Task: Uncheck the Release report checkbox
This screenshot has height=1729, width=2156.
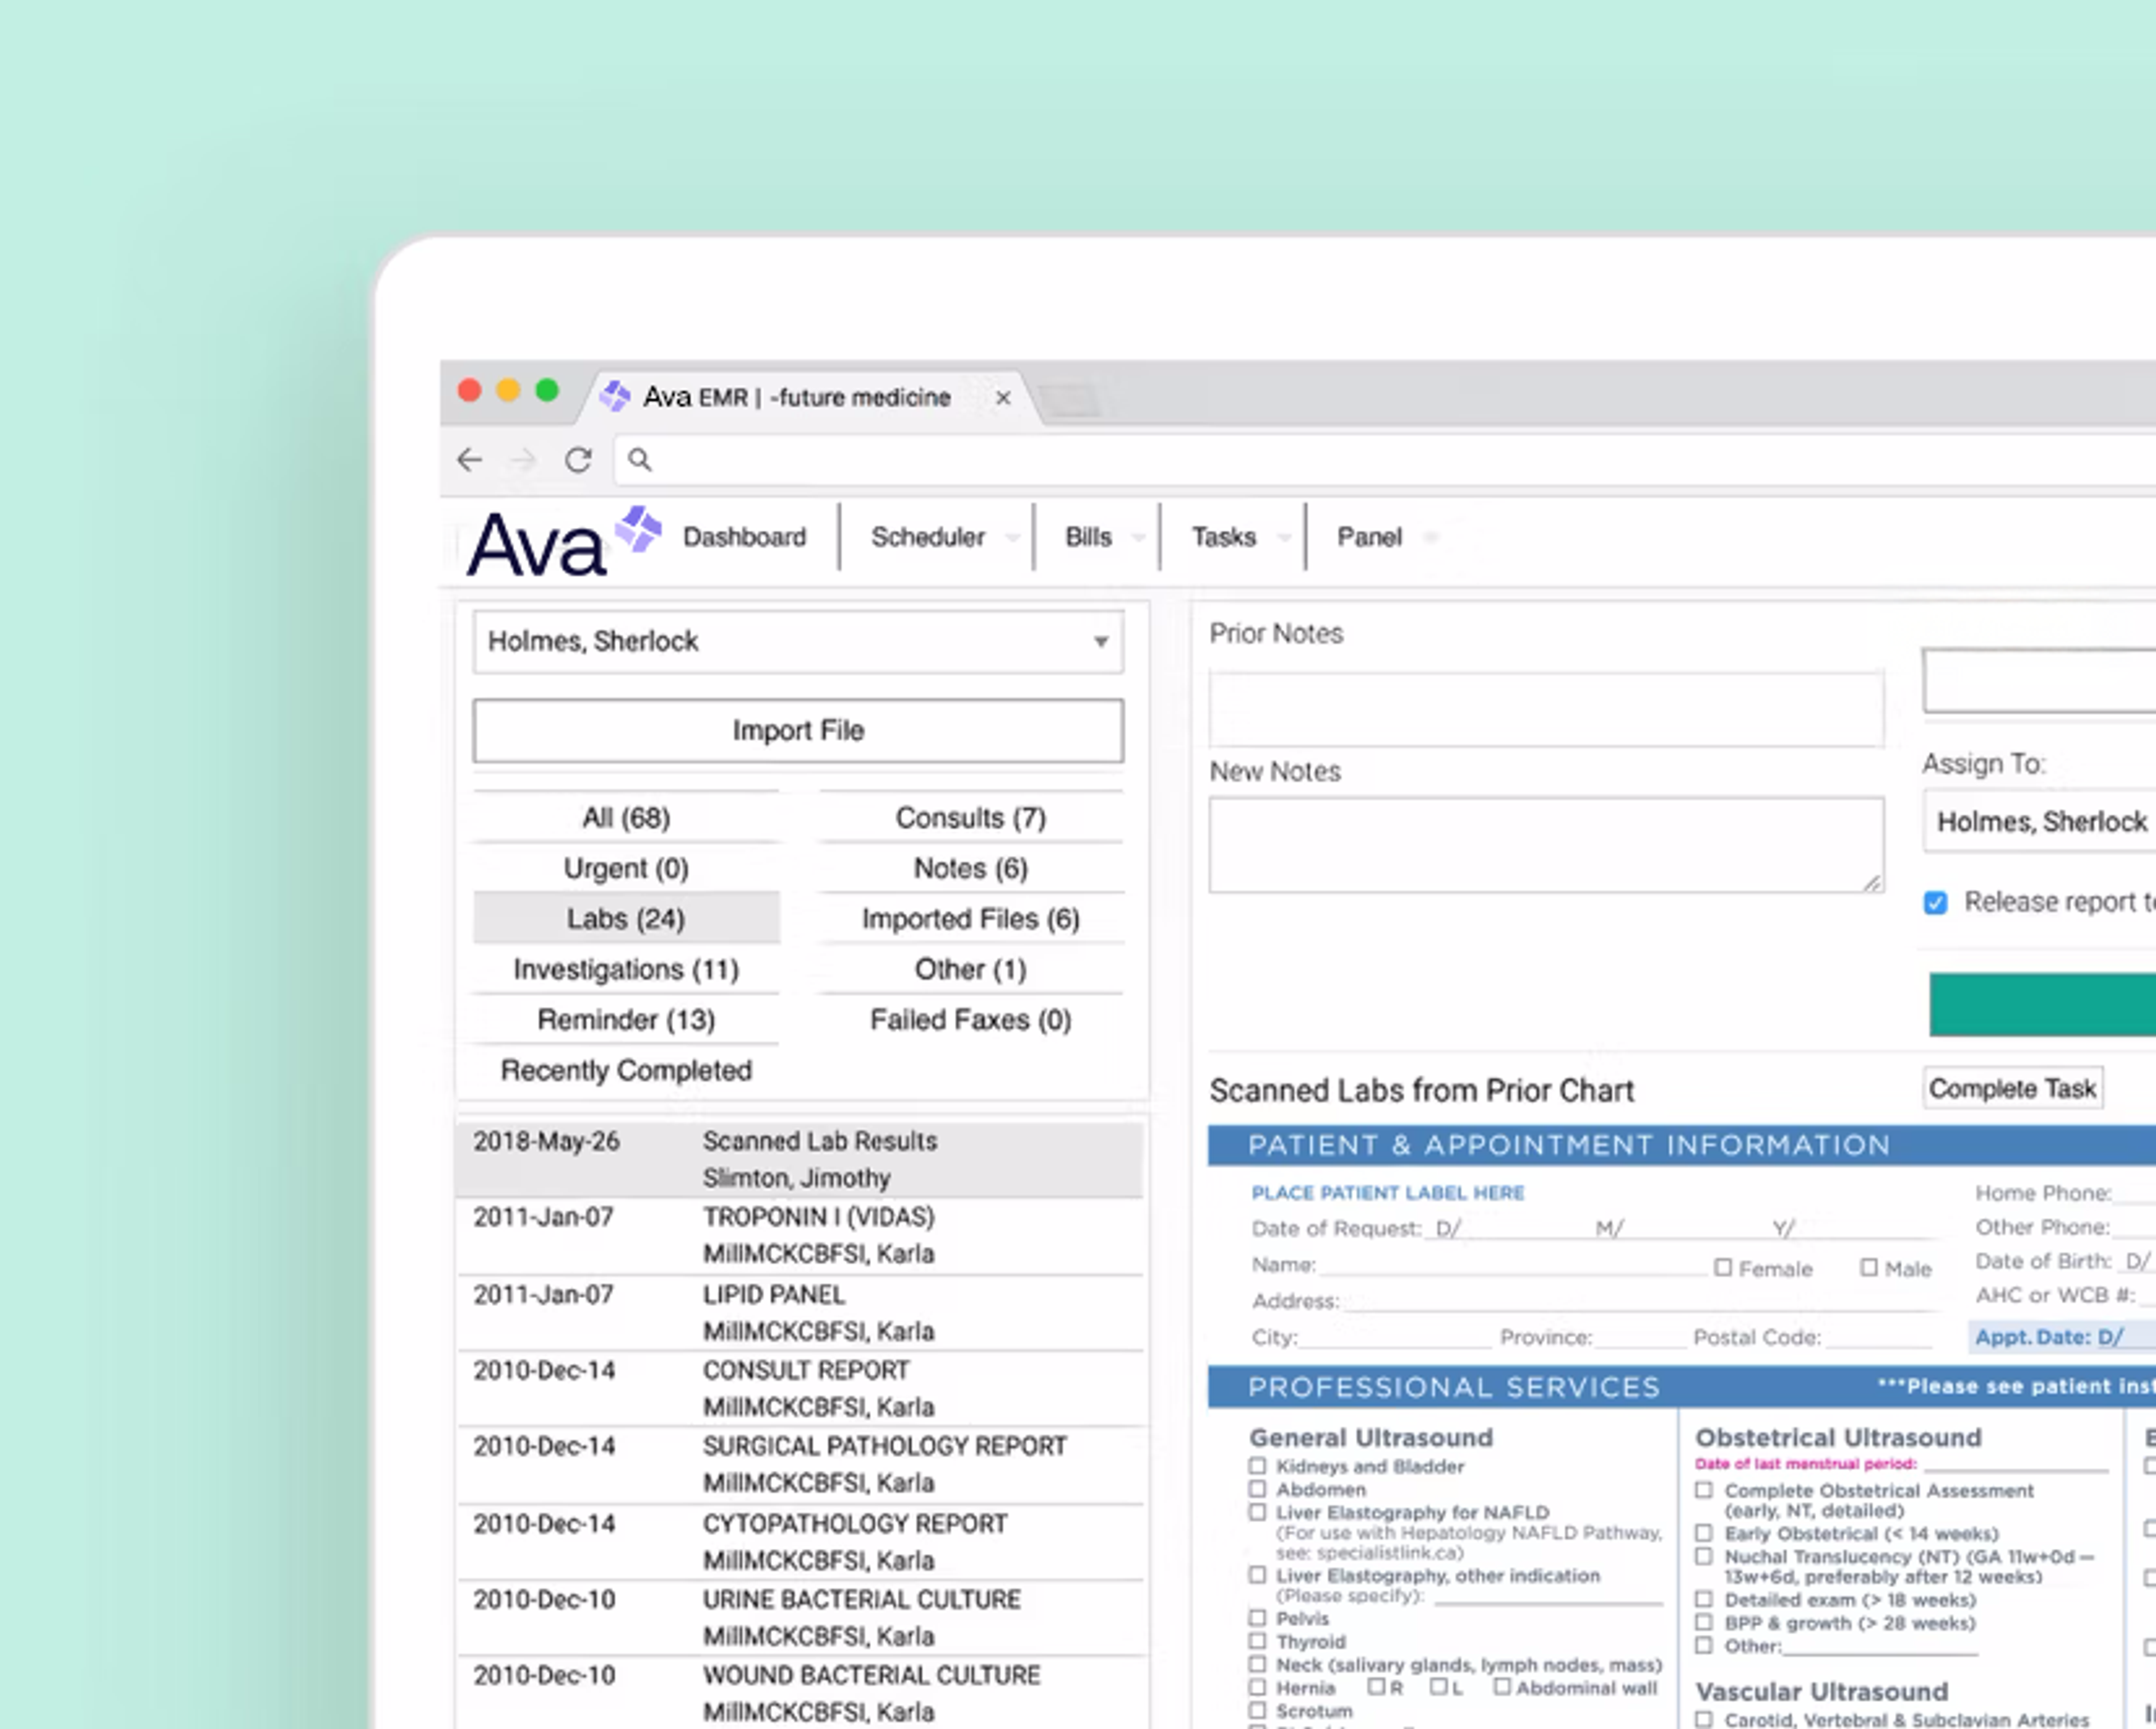Action: [1935, 903]
